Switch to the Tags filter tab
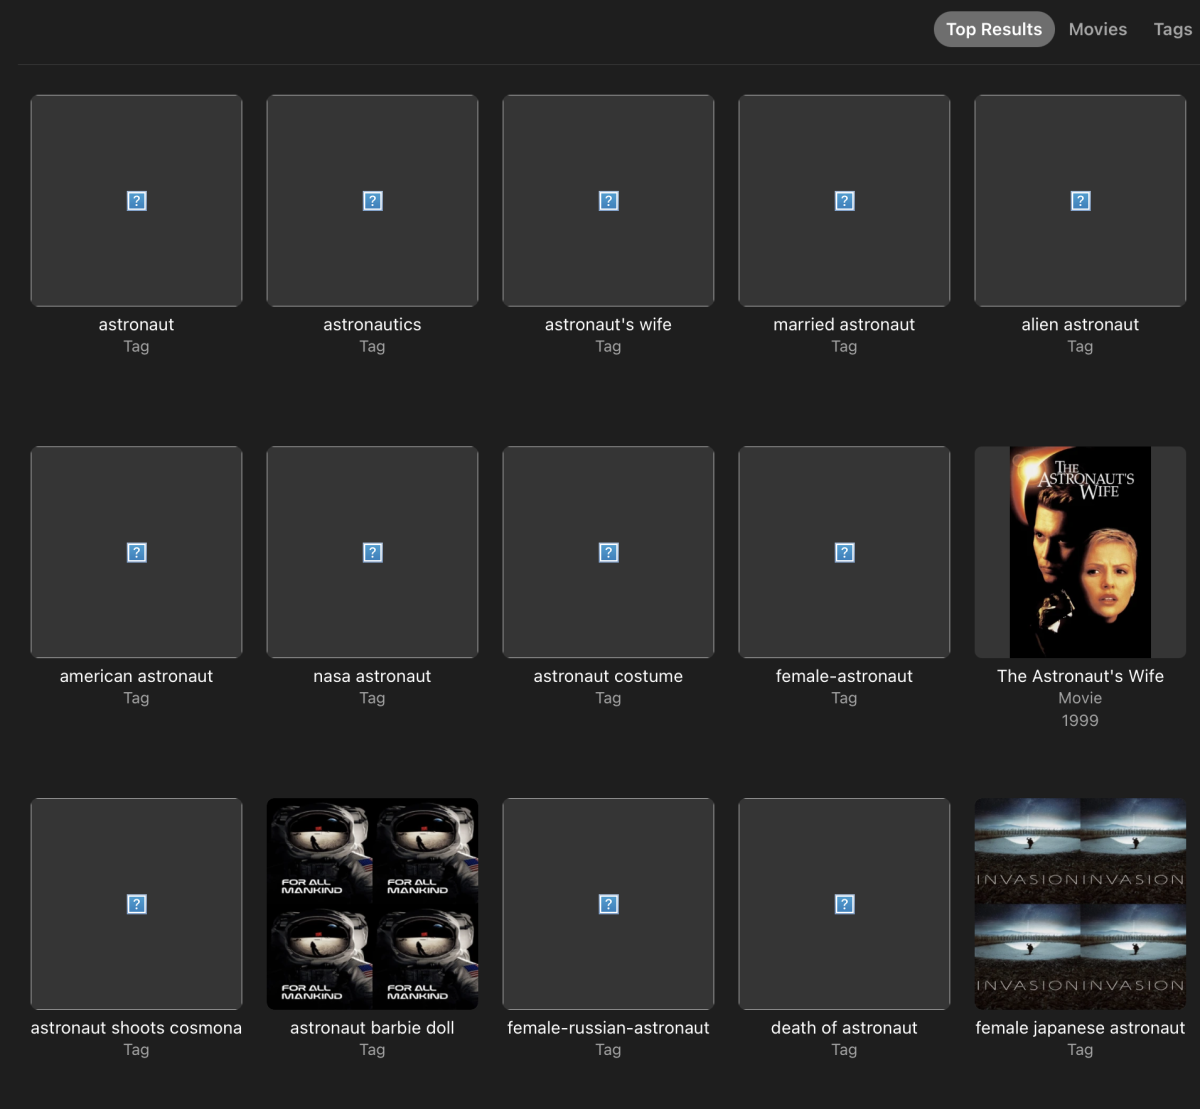This screenshot has width=1200, height=1109. point(1172,29)
